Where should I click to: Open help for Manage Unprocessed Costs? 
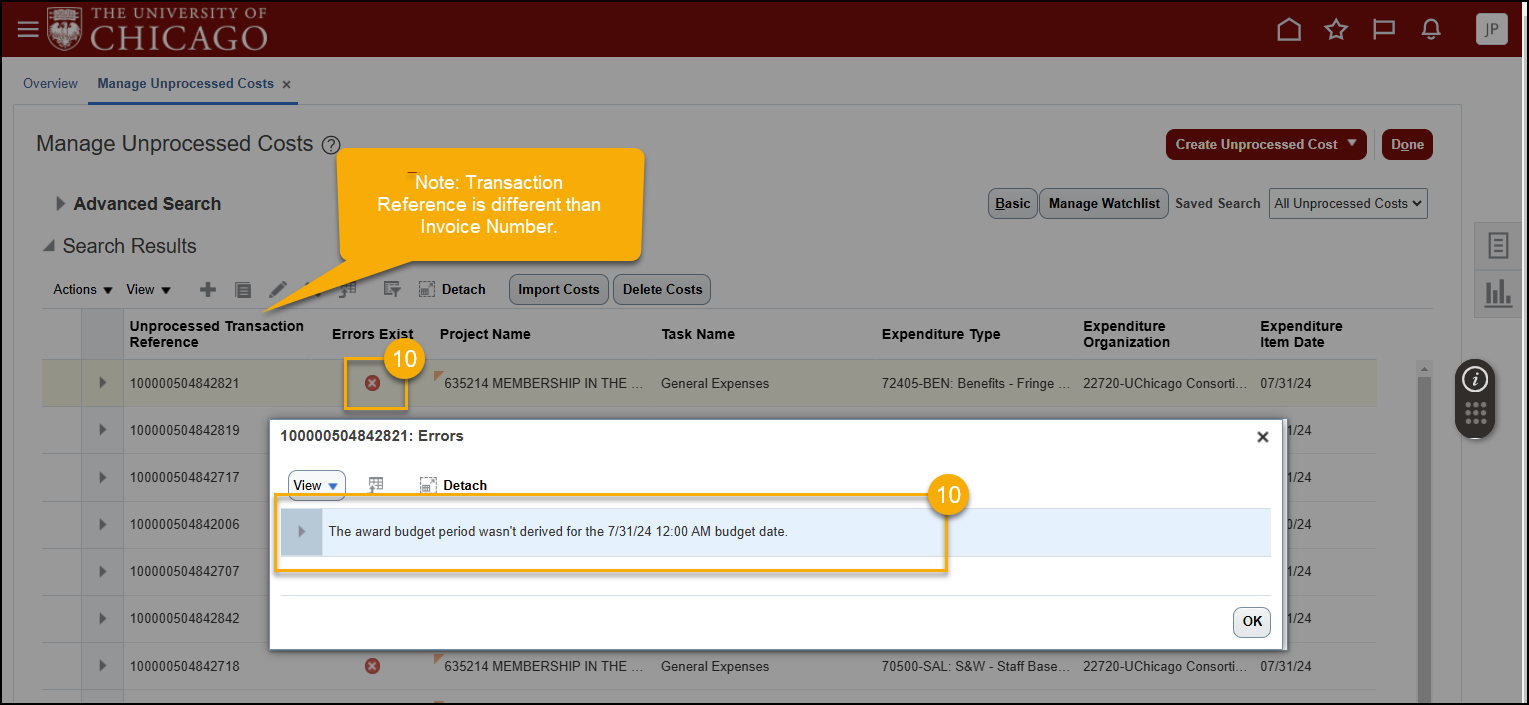[331, 145]
